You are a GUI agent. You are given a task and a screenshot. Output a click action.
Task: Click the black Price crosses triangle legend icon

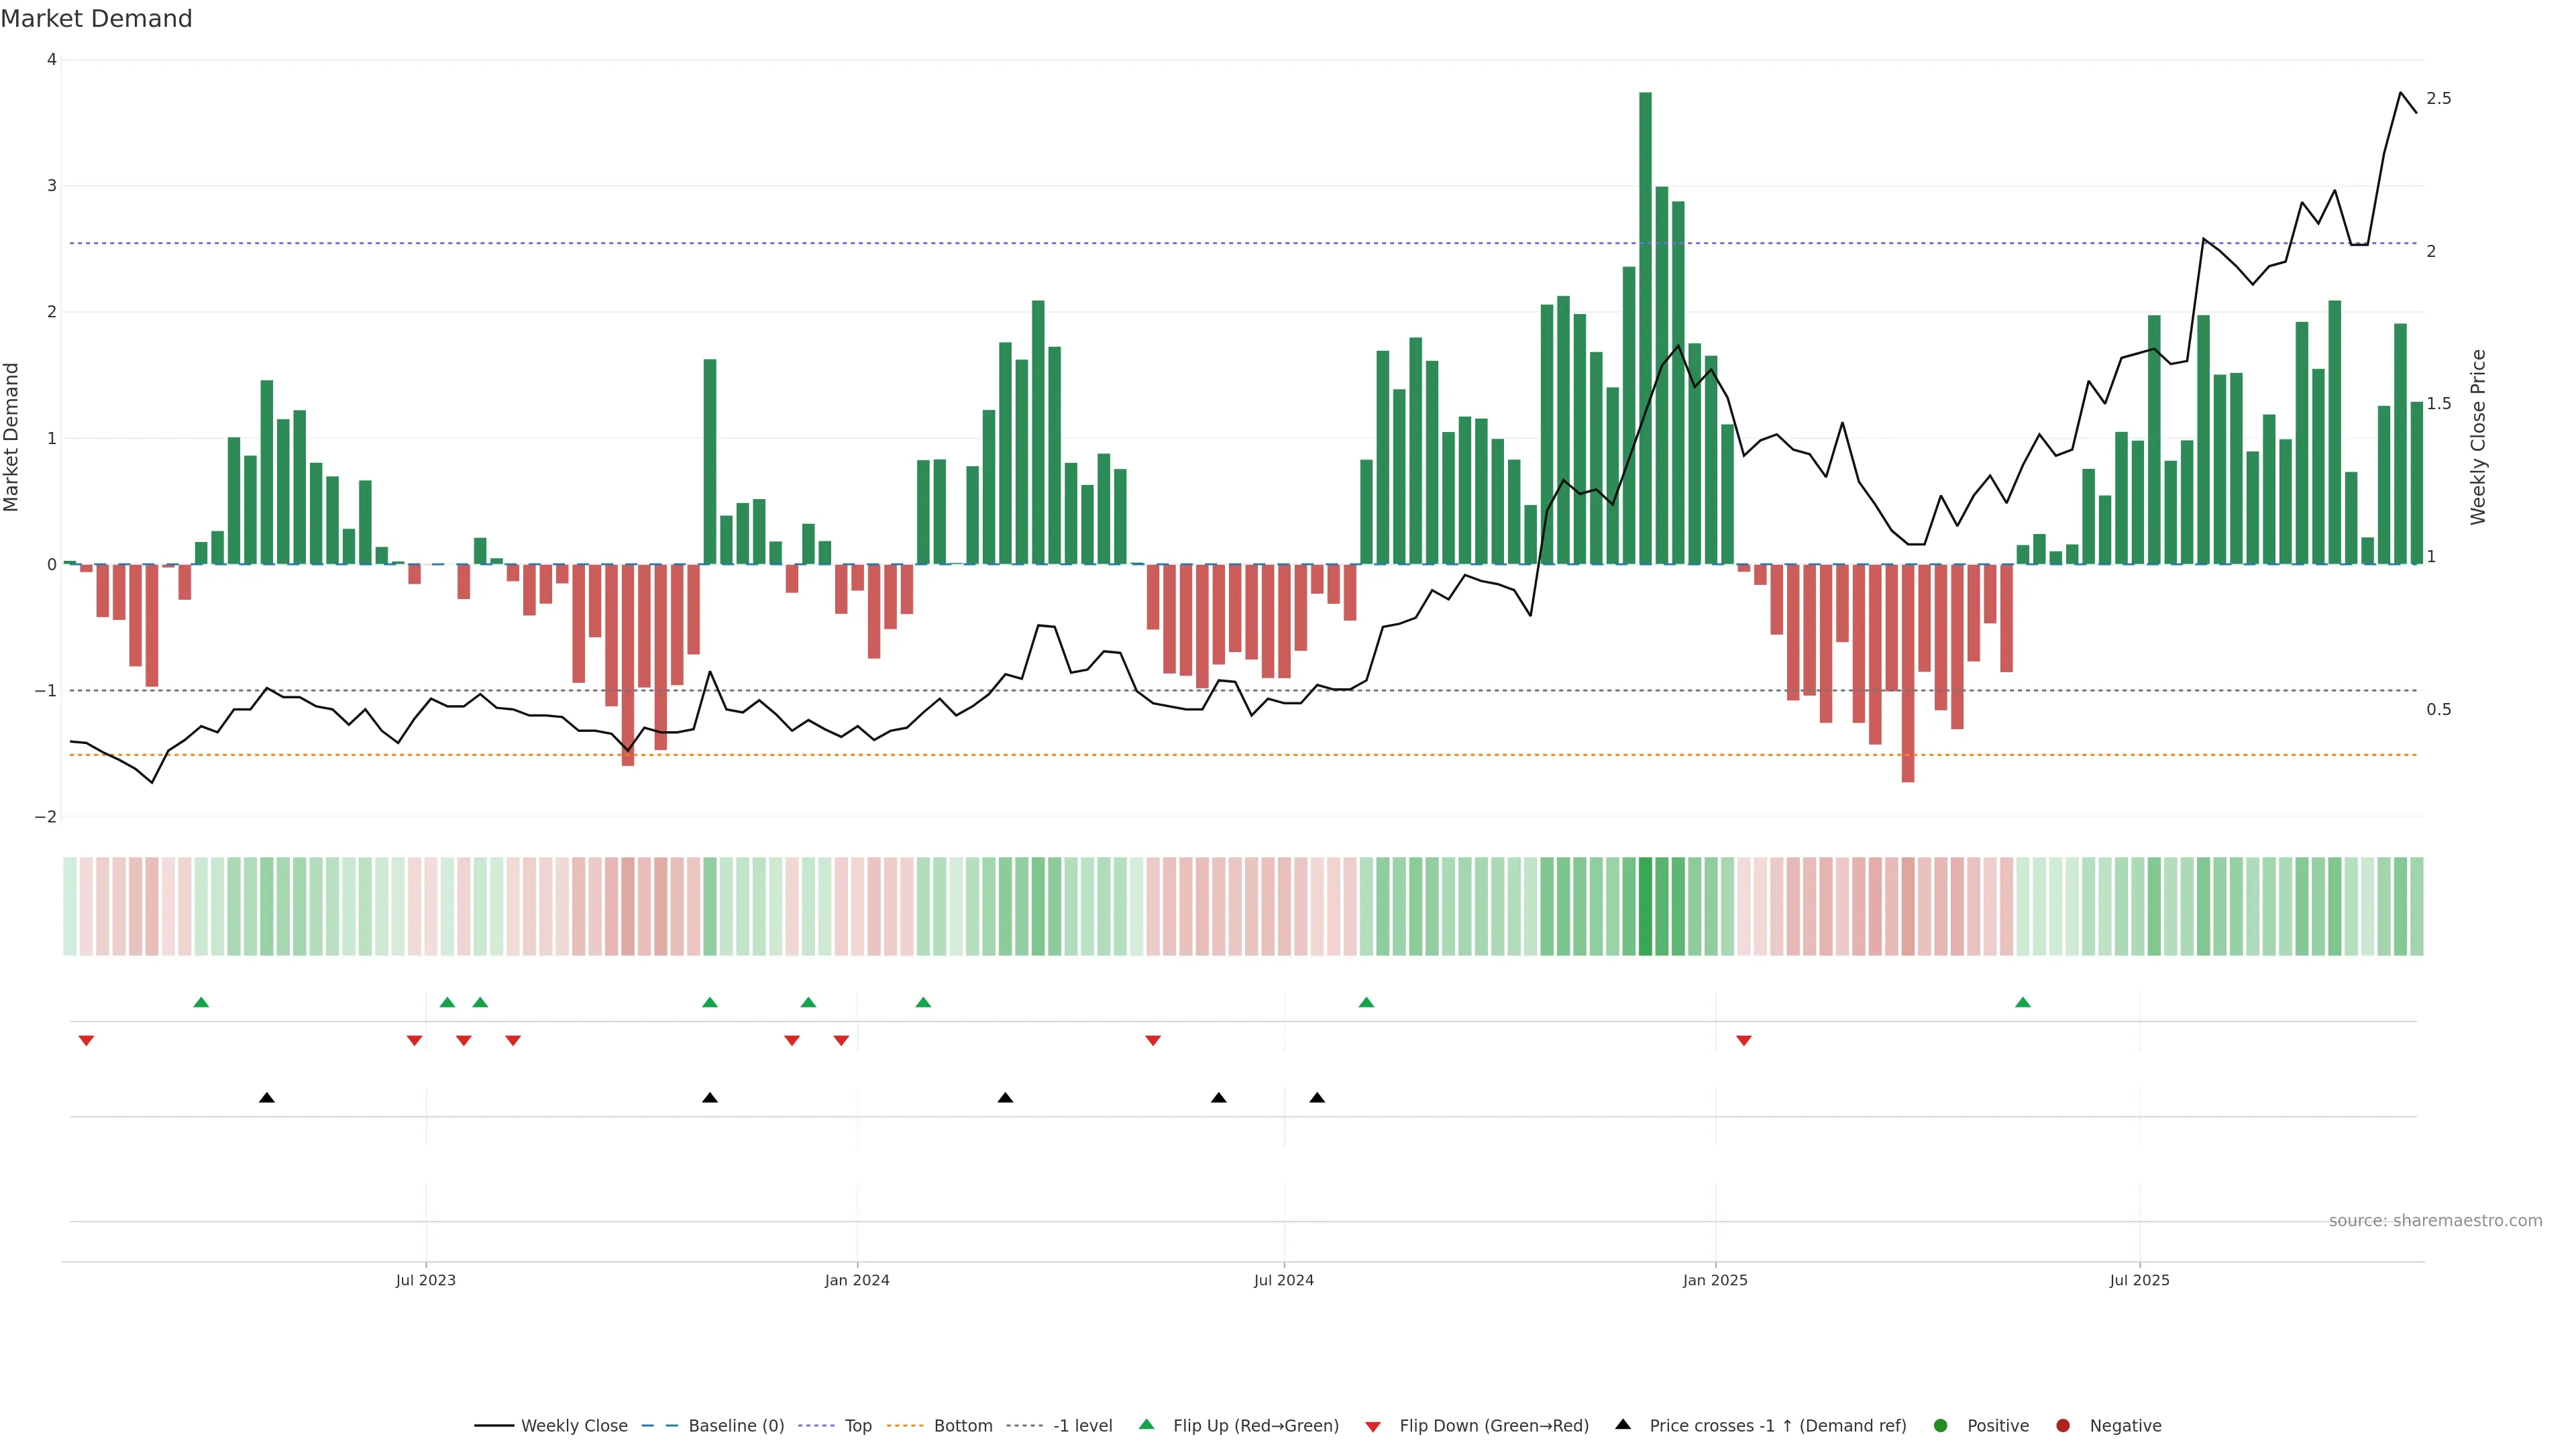point(1623,1424)
